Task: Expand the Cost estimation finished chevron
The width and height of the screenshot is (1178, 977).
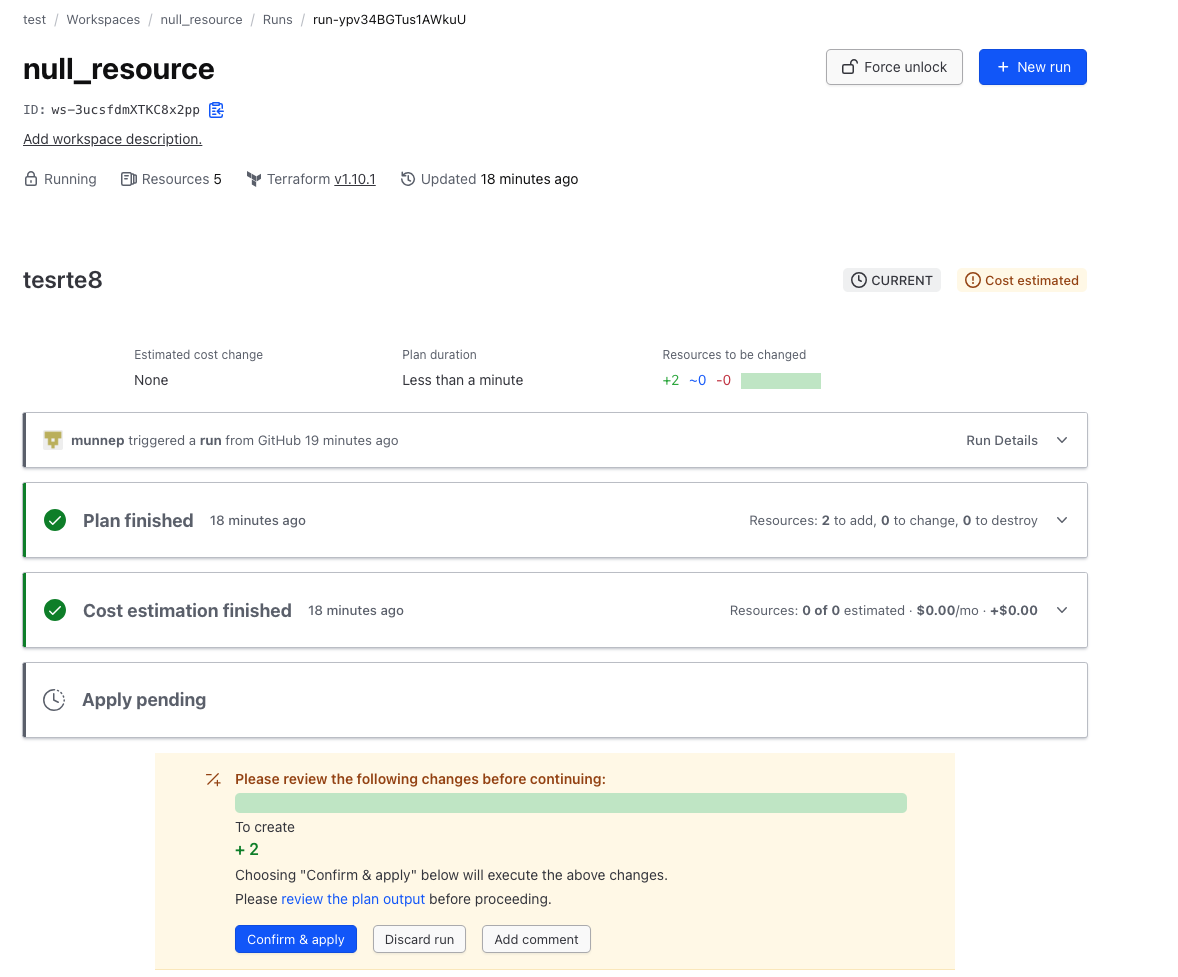Action: [x=1062, y=610]
